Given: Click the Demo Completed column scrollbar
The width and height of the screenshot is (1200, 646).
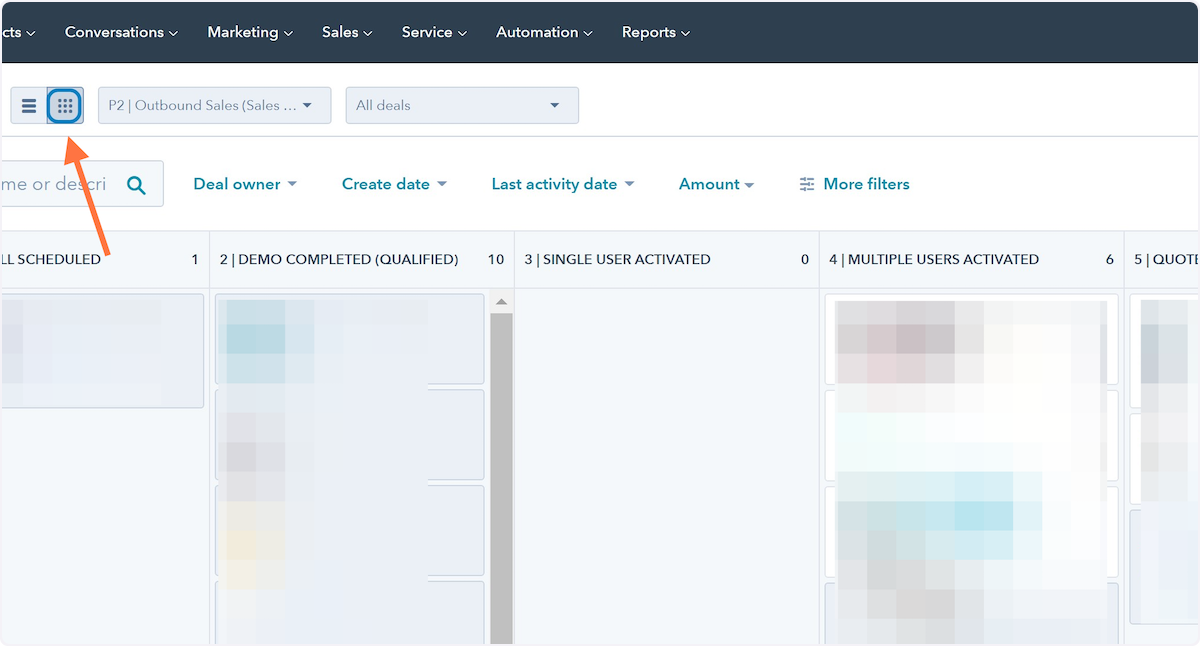Looking at the screenshot, I should point(502,478).
